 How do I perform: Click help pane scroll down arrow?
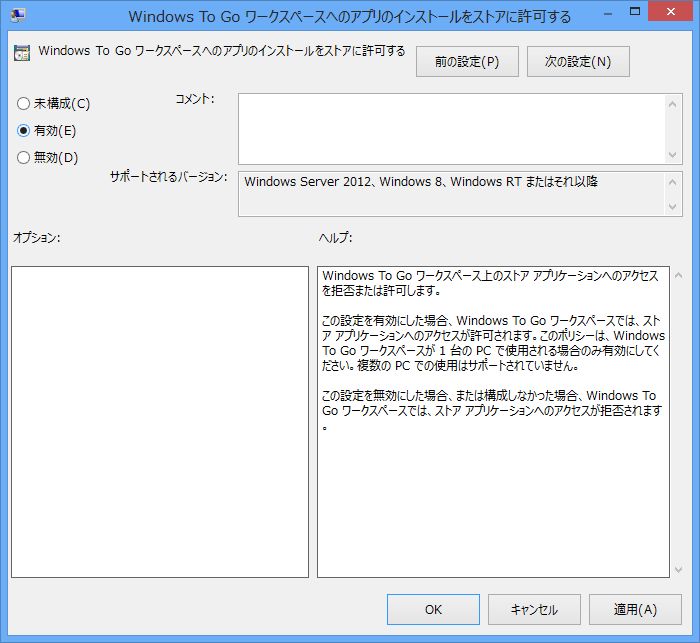pos(679,569)
